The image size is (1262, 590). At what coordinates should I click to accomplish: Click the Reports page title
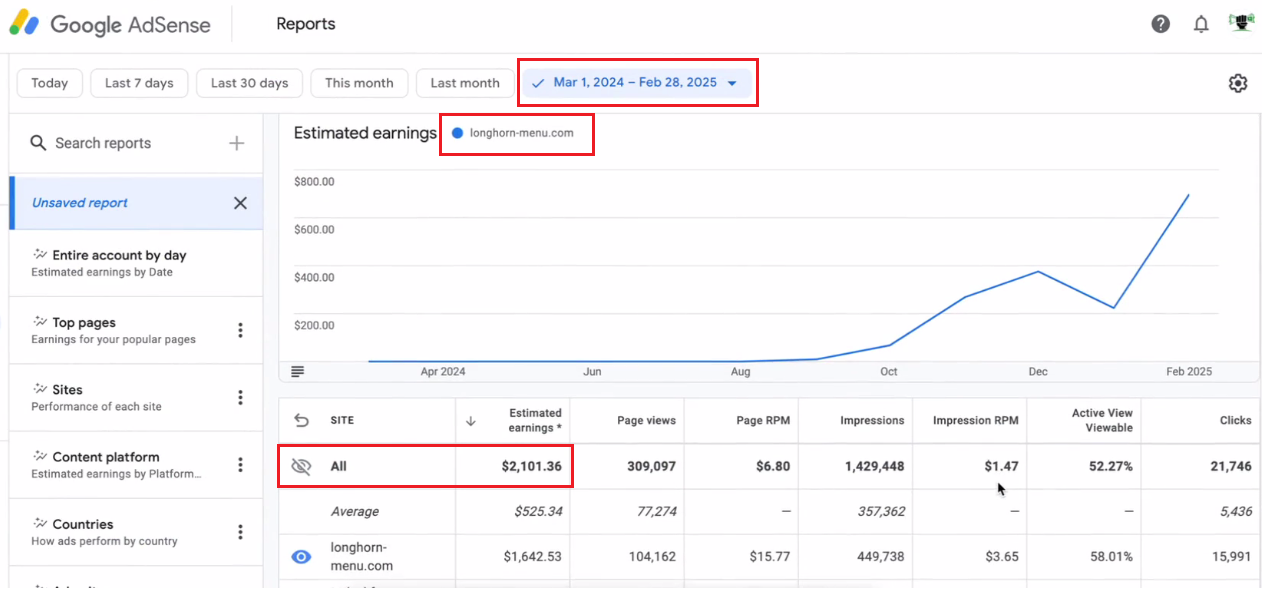(306, 24)
